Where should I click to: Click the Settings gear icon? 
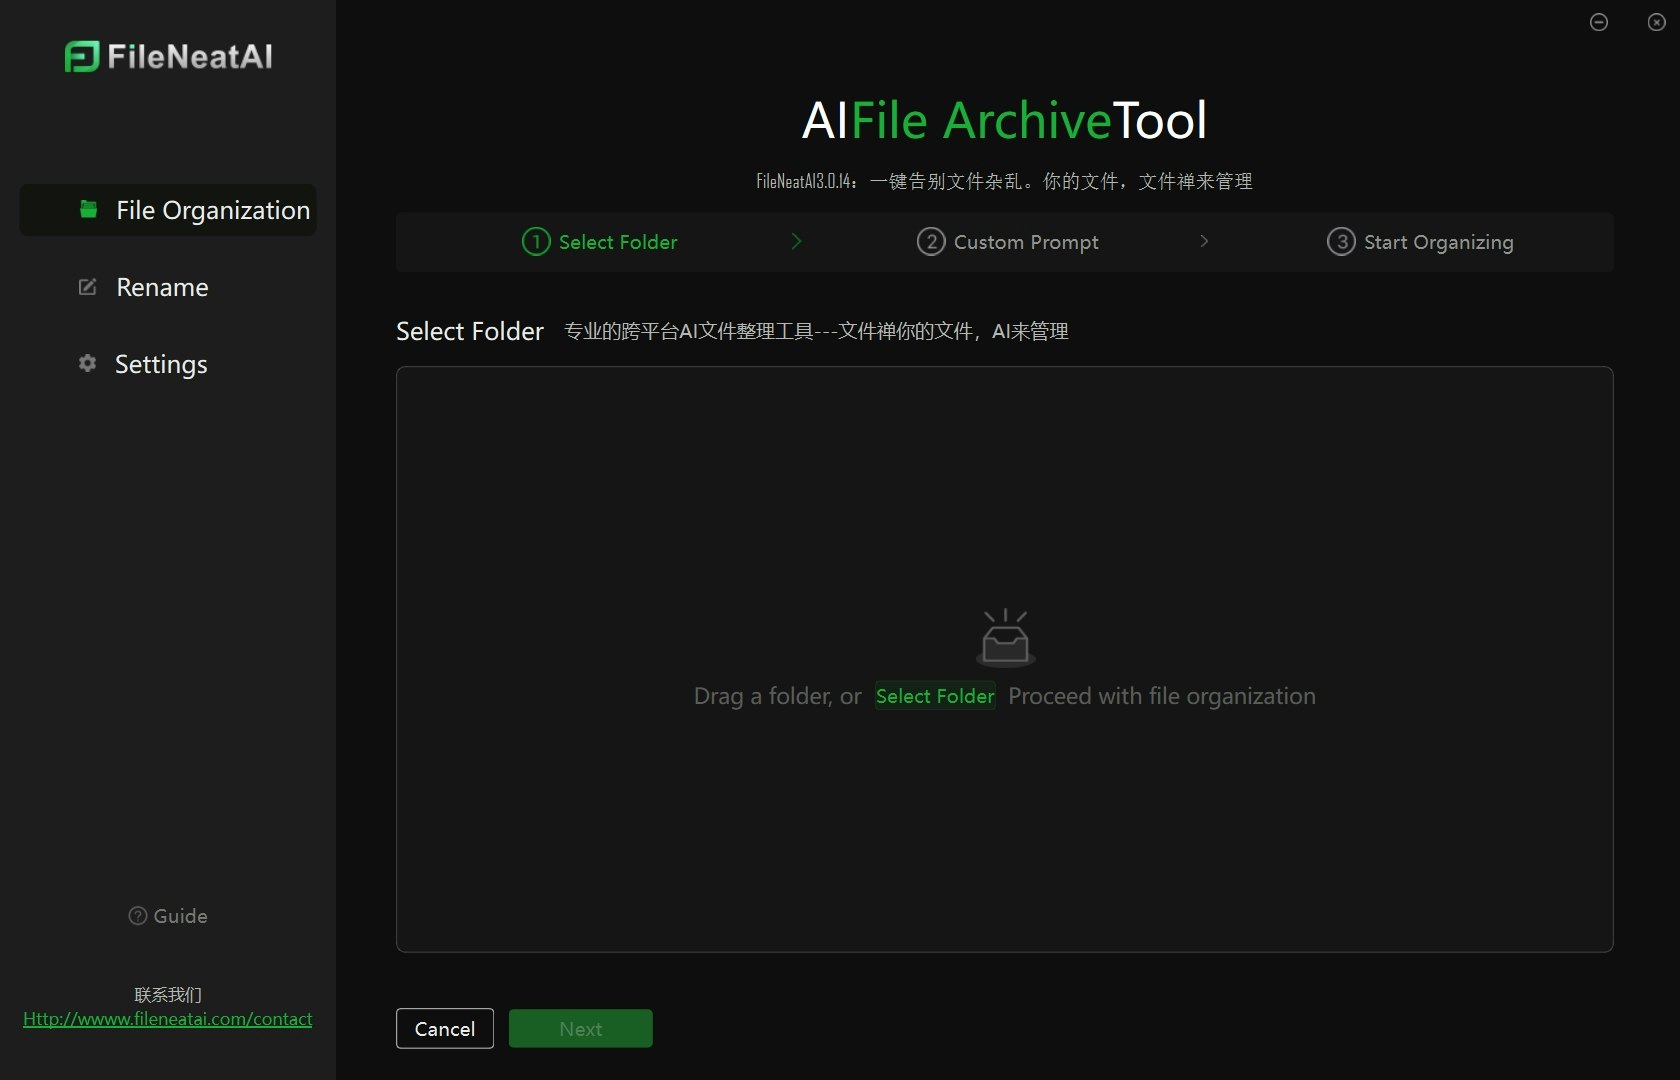[x=88, y=363]
